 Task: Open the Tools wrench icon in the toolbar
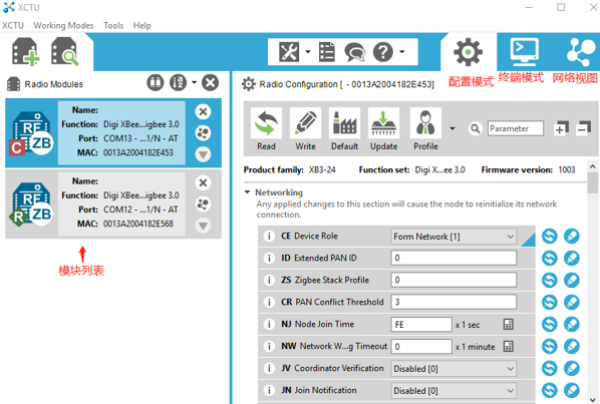289,52
